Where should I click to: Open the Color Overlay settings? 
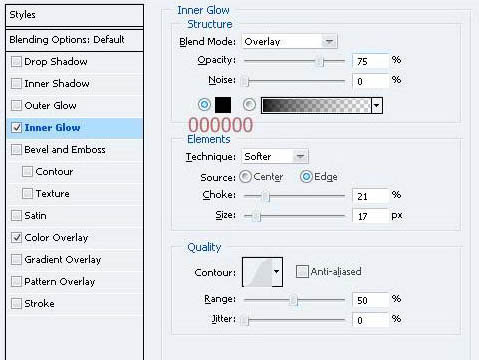click(x=75, y=237)
